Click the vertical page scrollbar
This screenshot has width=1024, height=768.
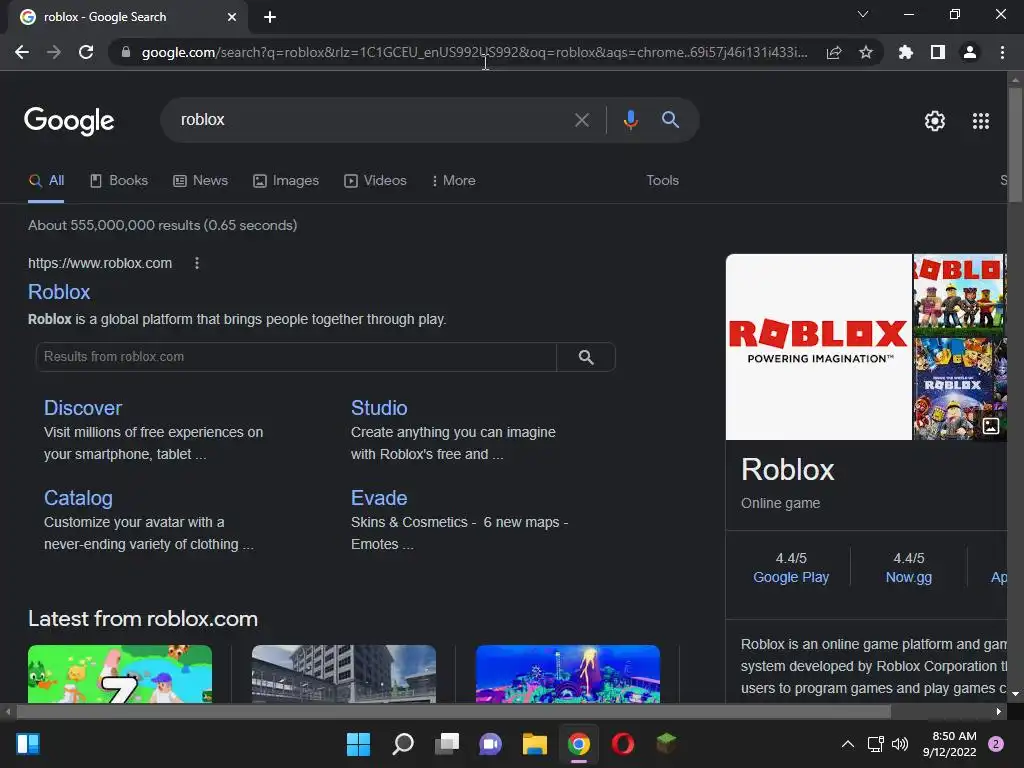(1015, 144)
